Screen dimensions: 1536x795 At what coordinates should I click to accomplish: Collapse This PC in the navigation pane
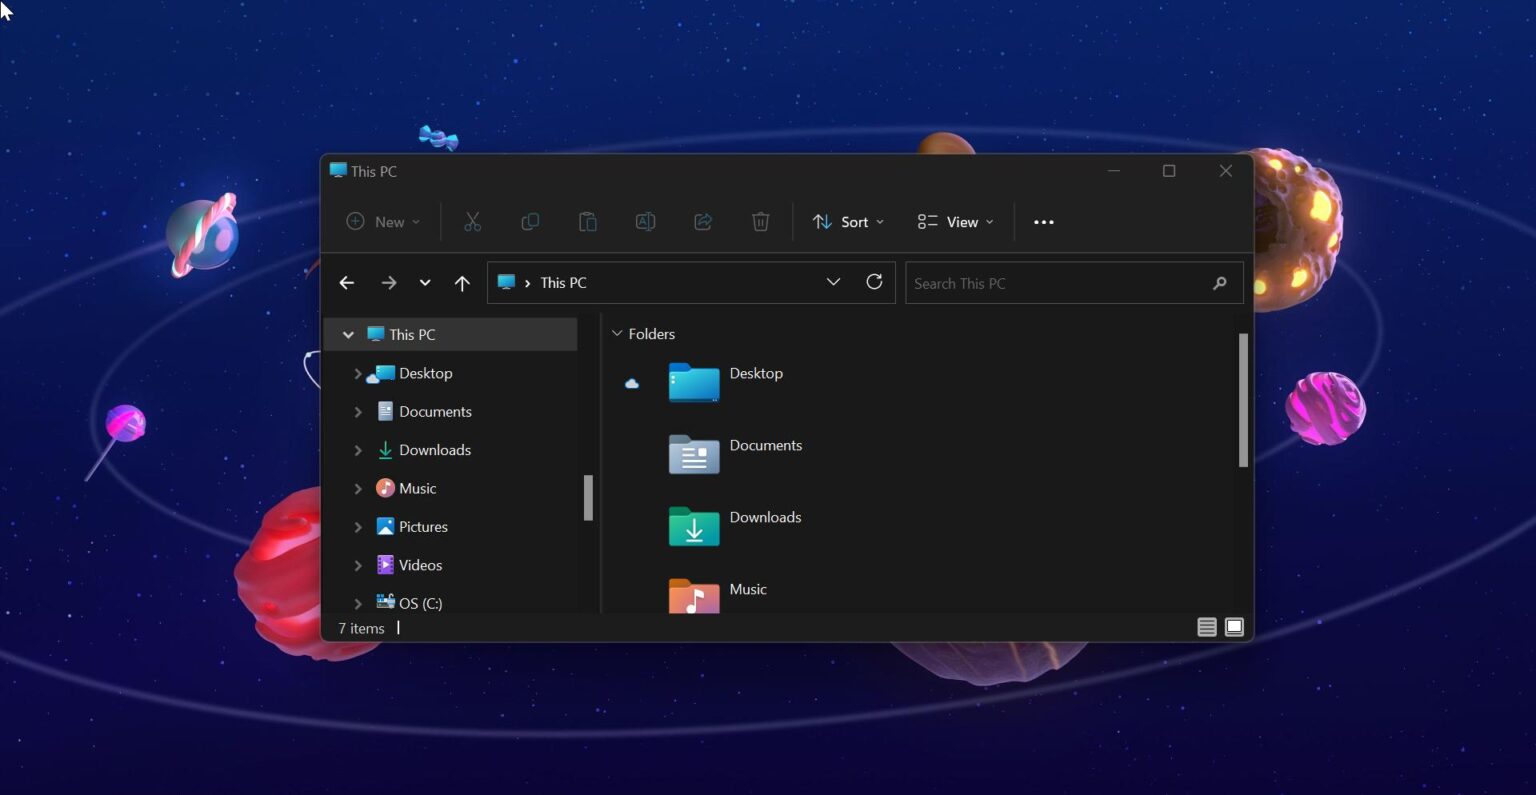pos(348,334)
